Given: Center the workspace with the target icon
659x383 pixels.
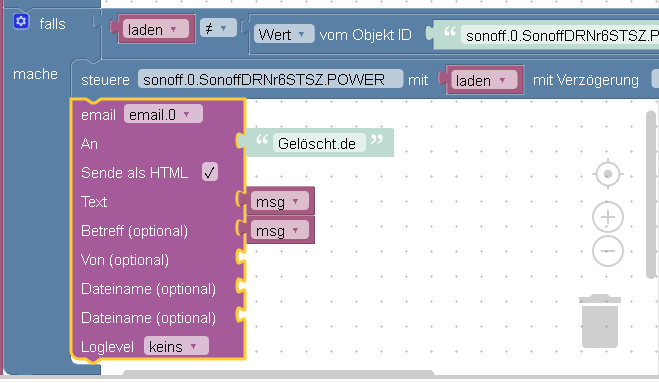Looking at the screenshot, I should tap(608, 174).
